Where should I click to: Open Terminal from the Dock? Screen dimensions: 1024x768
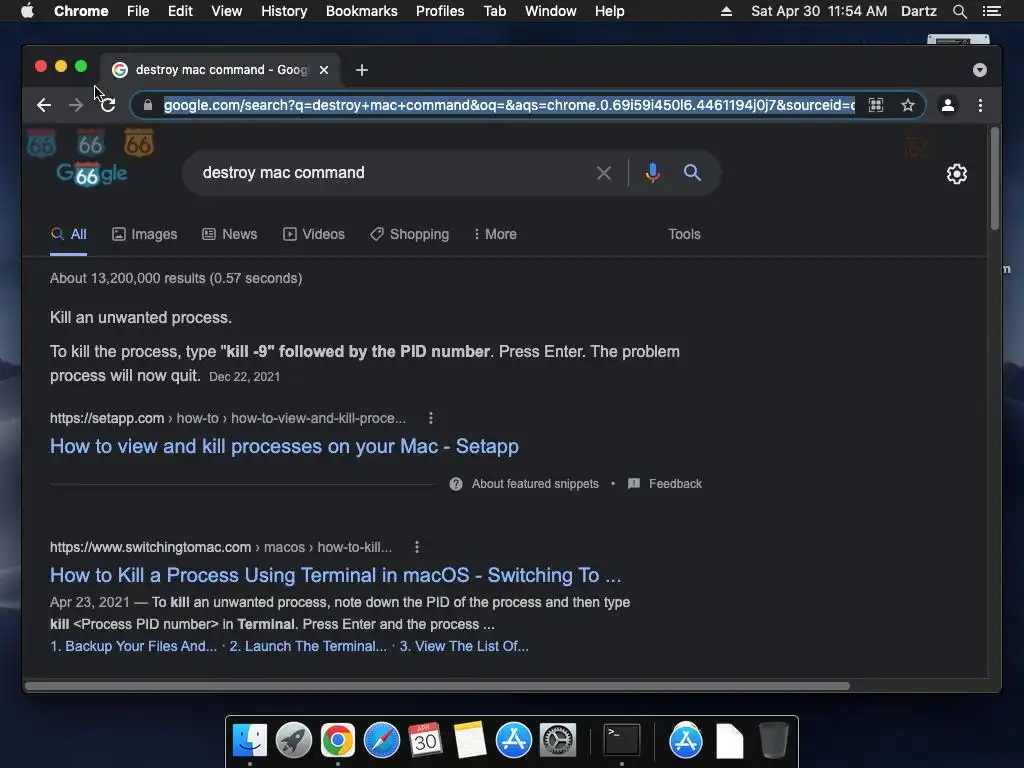pyautogui.click(x=621, y=741)
